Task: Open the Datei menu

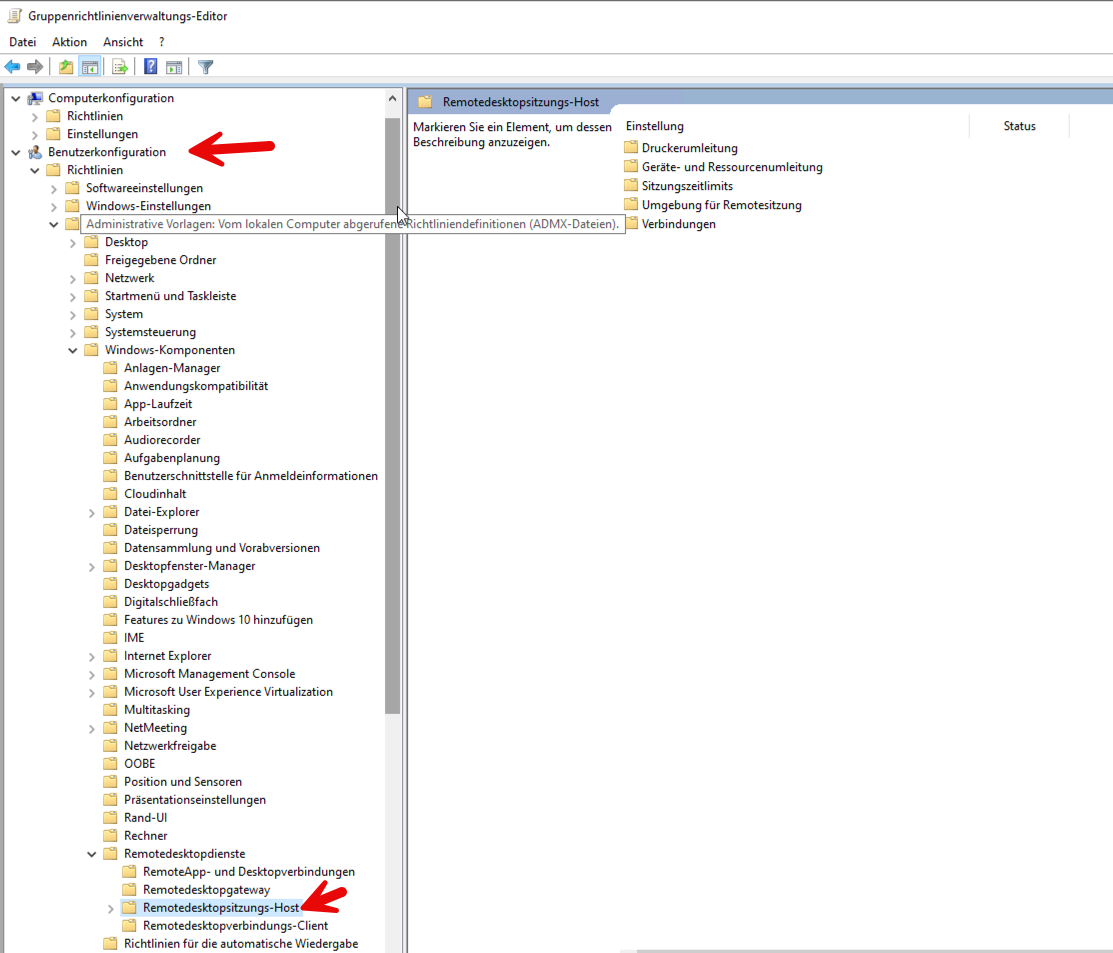Action: [22, 42]
